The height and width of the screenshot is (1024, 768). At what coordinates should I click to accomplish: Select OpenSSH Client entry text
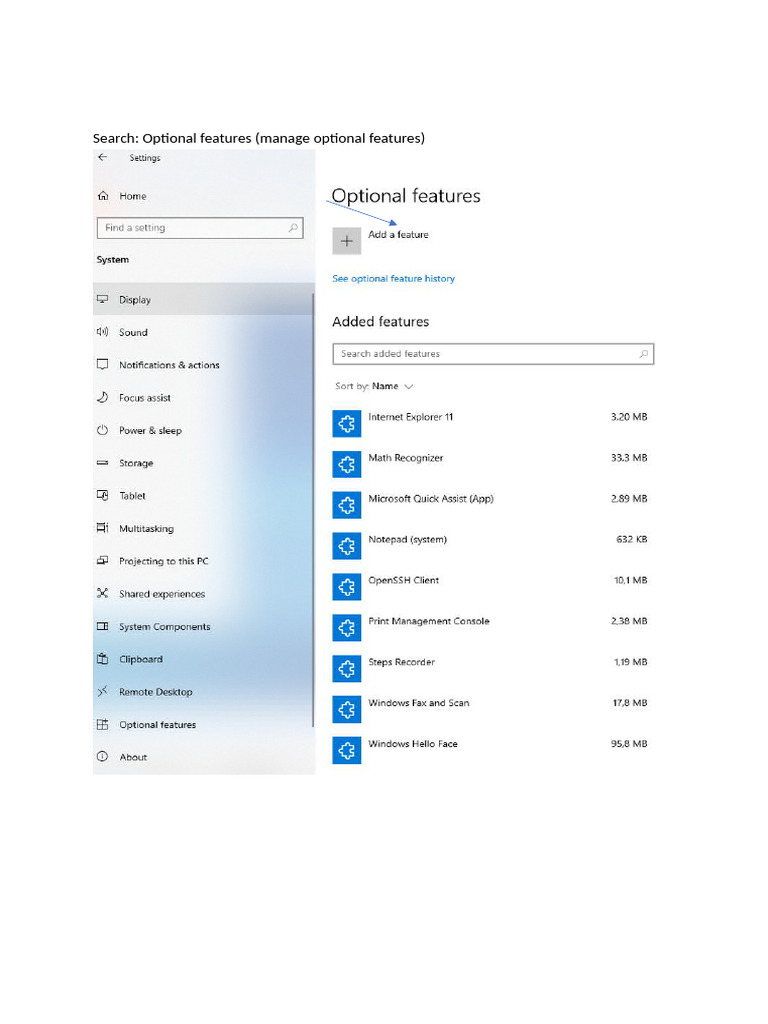click(x=404, y=580)
